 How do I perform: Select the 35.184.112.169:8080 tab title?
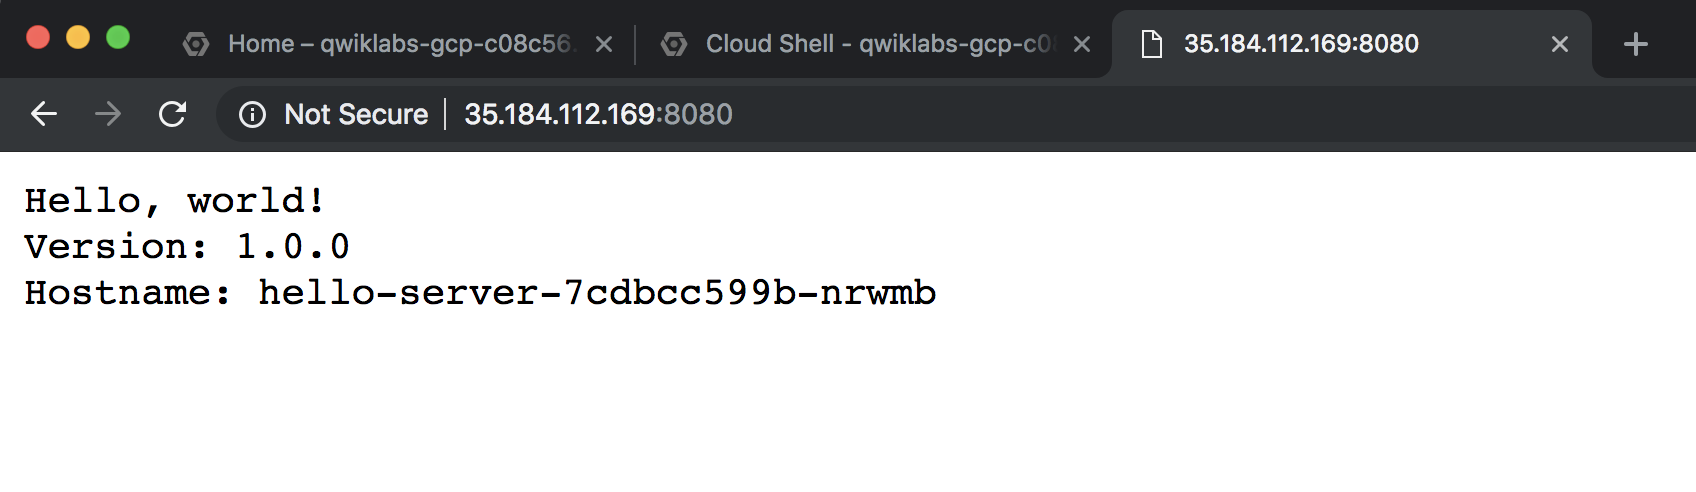(1301, 44)
